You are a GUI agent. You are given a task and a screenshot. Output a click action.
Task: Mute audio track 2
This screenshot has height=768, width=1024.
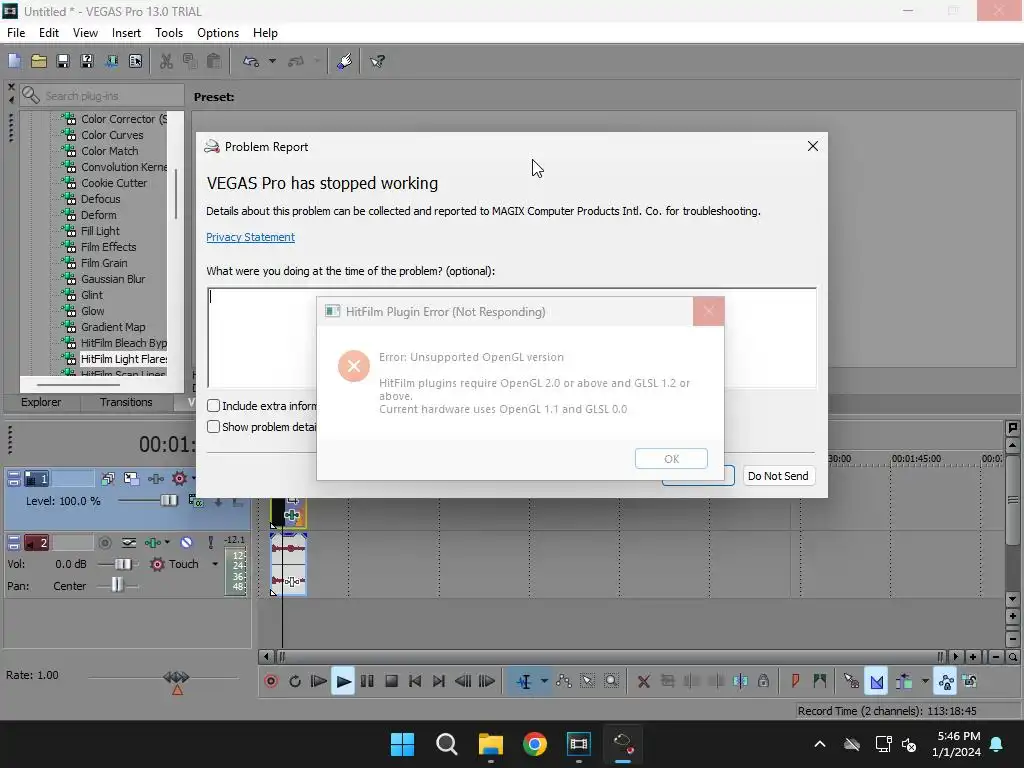[186, 543]
